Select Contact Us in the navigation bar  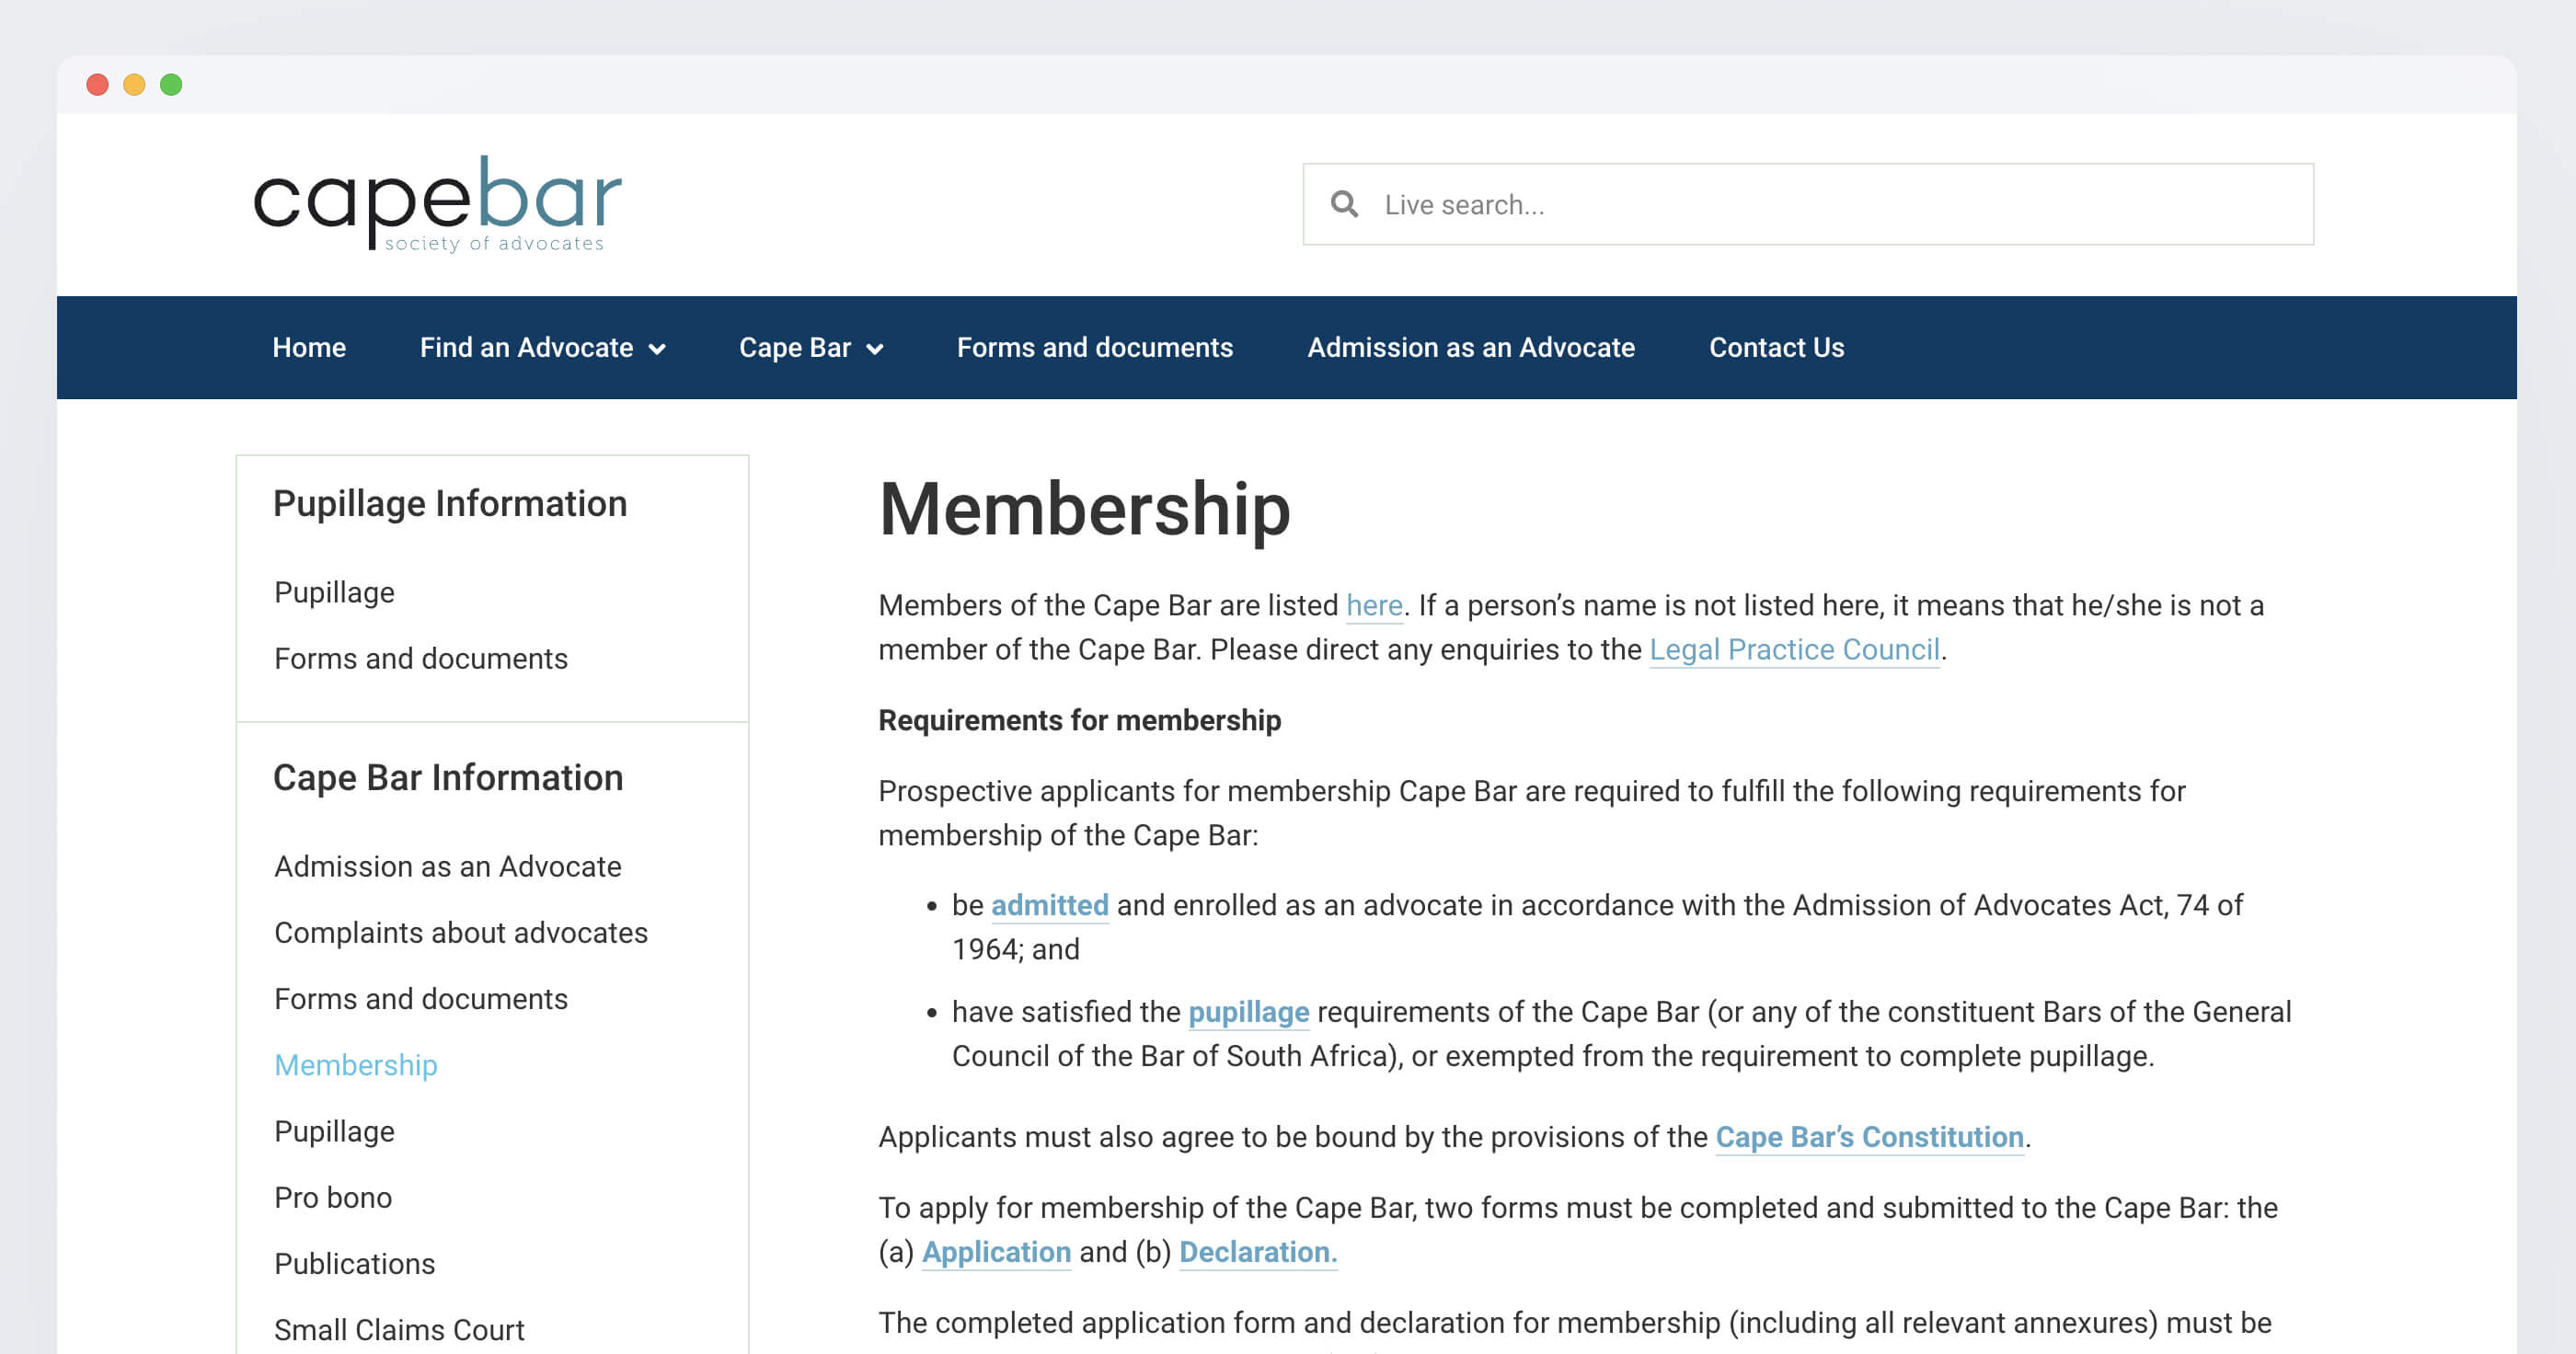click(1776, 347)
